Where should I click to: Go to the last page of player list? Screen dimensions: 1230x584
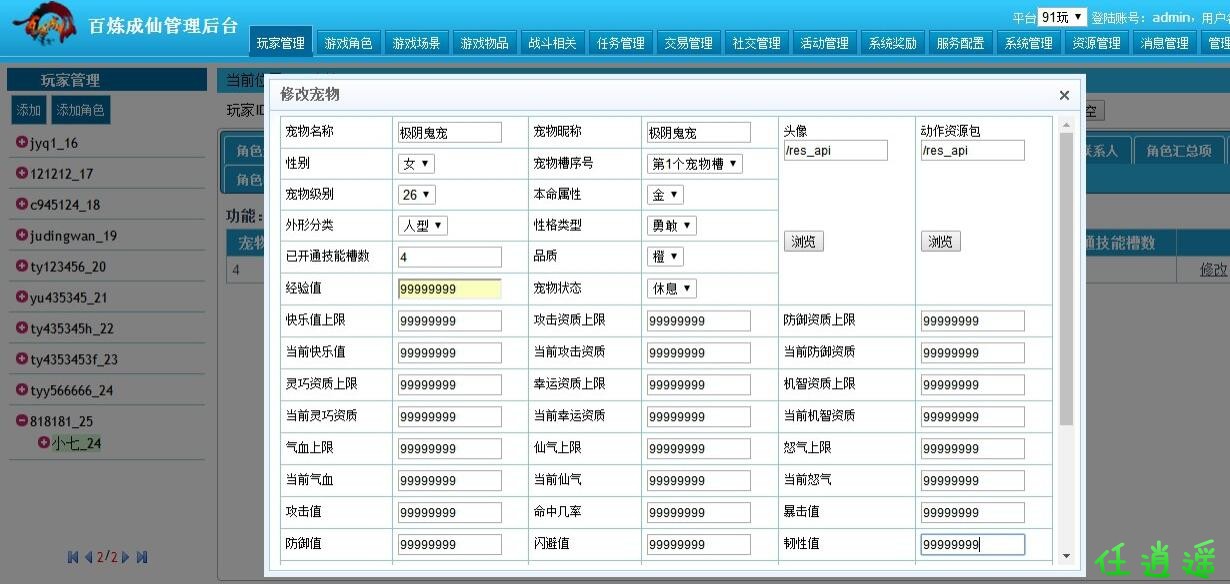pyautogui.click(x=142, y=557)
